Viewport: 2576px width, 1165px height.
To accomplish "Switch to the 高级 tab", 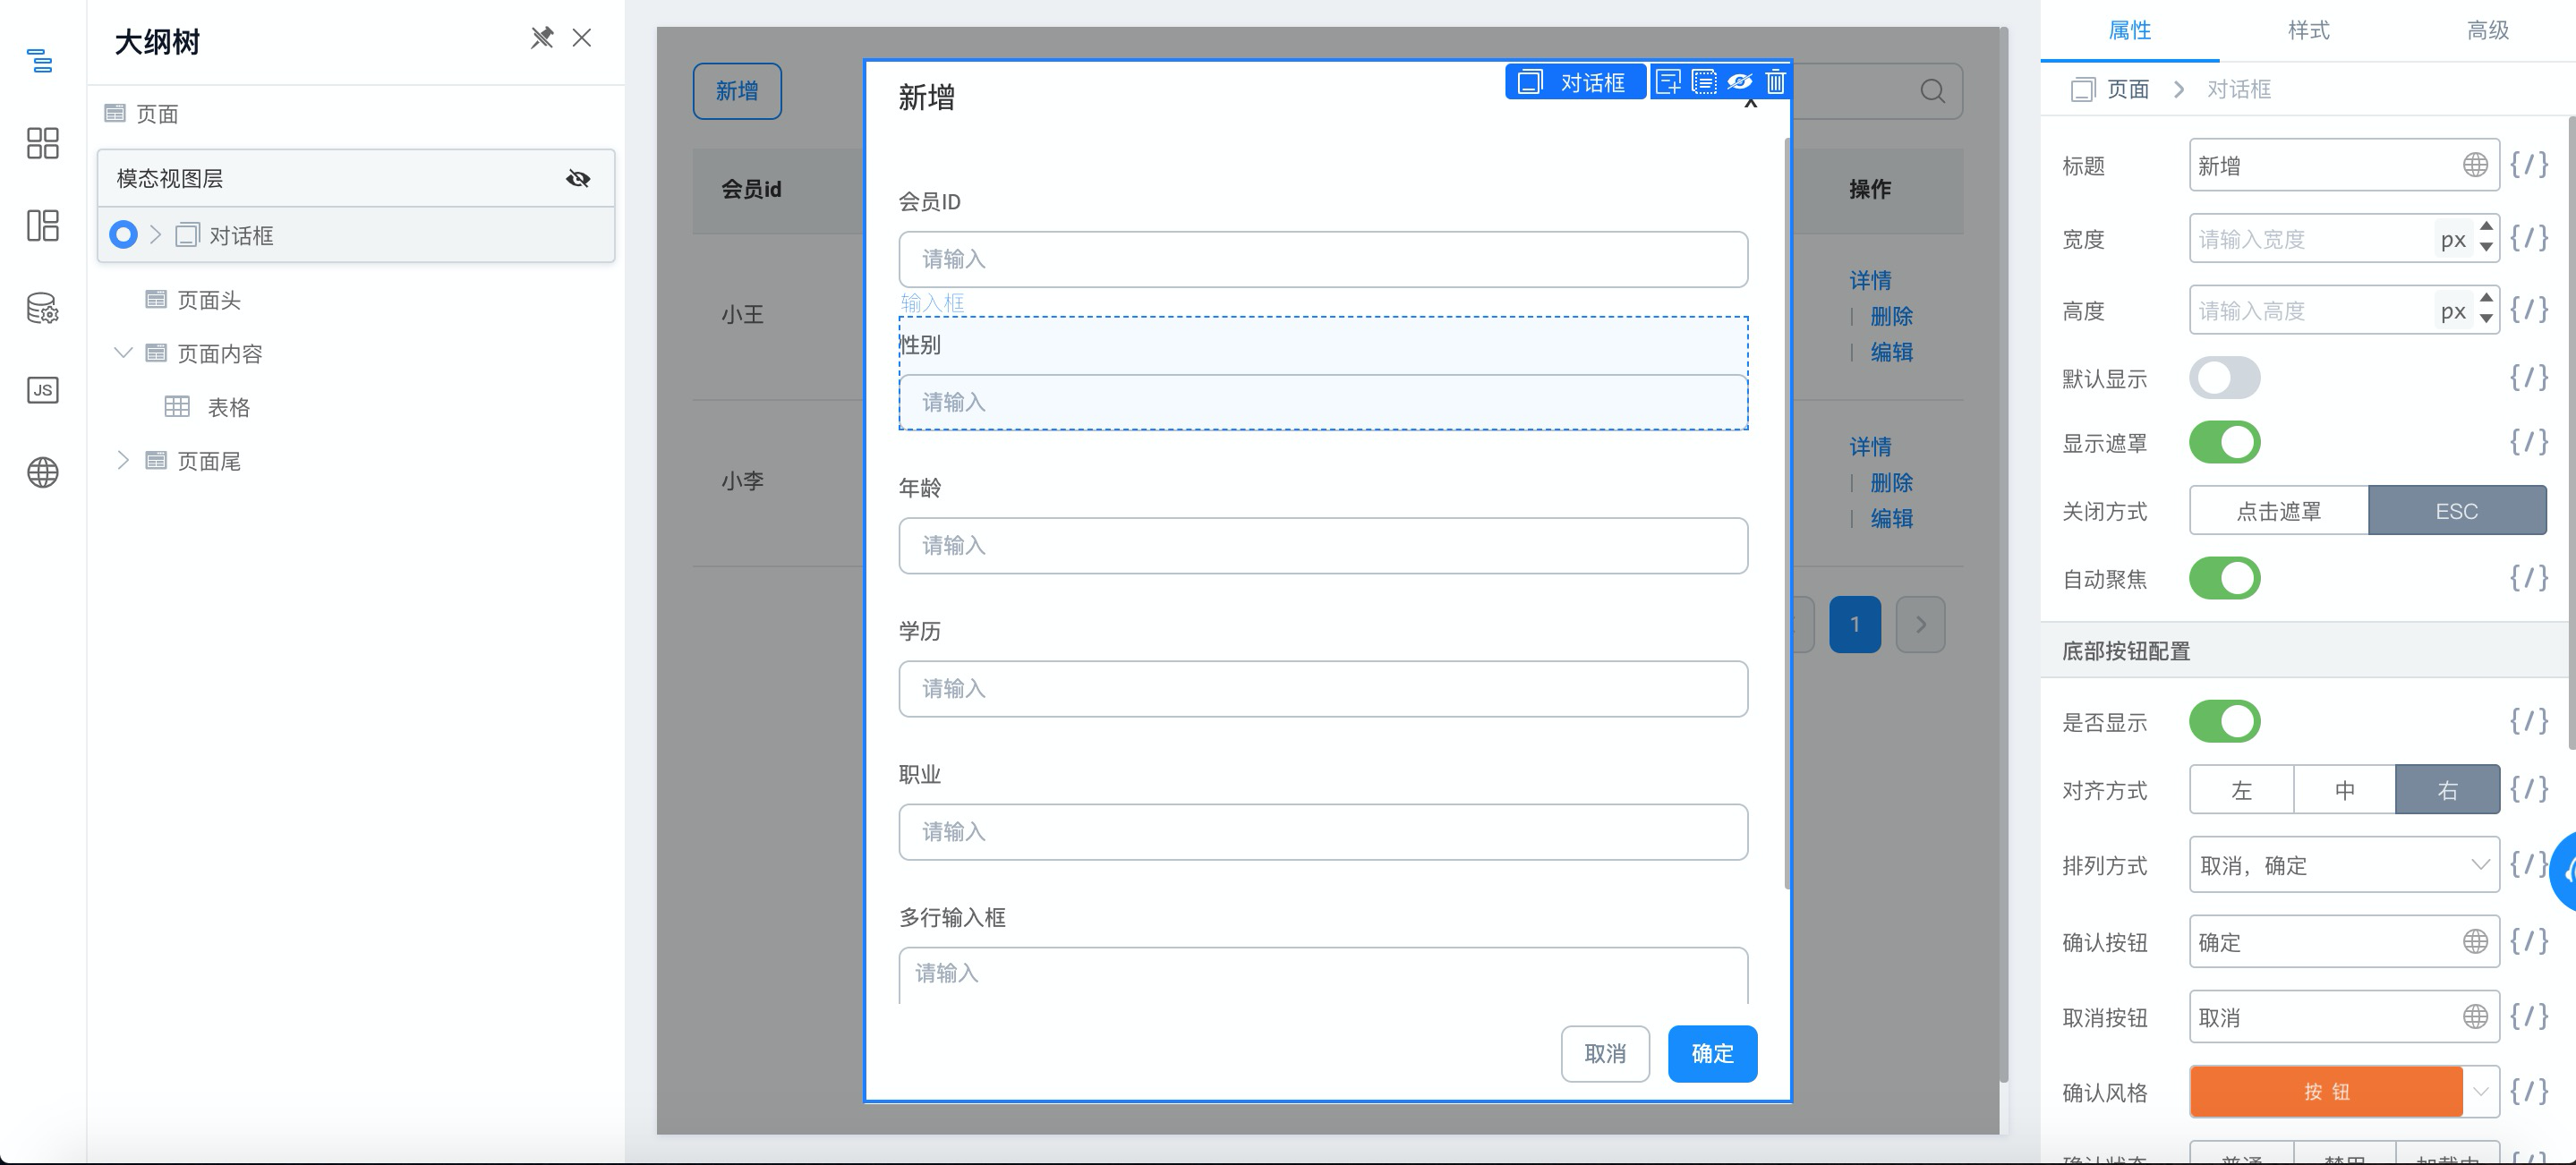I will tap(2487, 30).
